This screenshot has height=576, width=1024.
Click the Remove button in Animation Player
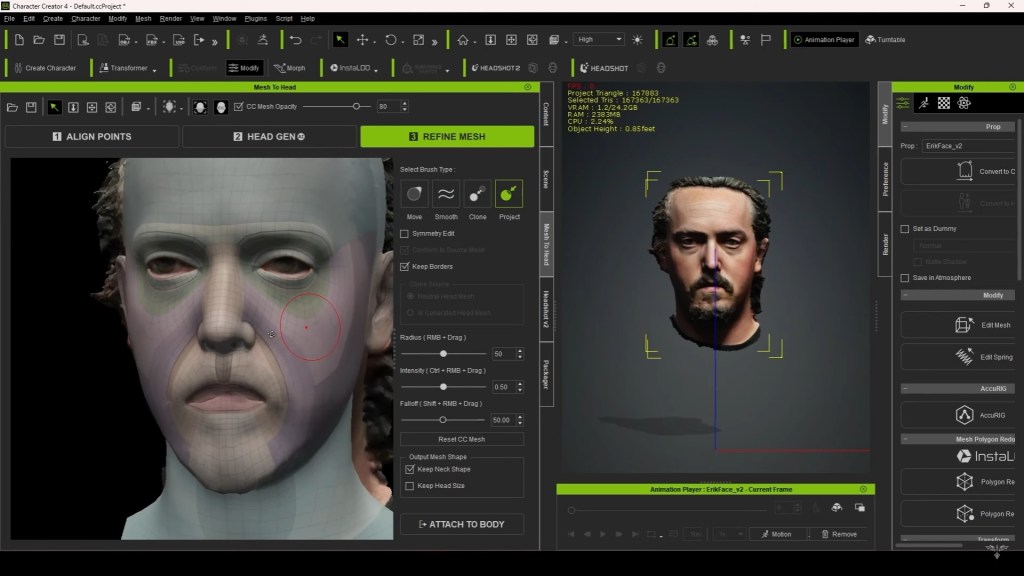point(839,534)
